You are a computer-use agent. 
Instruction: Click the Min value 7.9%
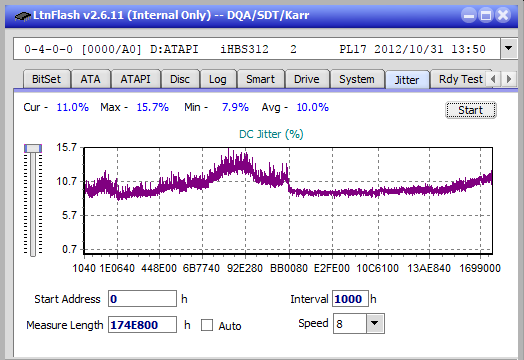point(235,107)
